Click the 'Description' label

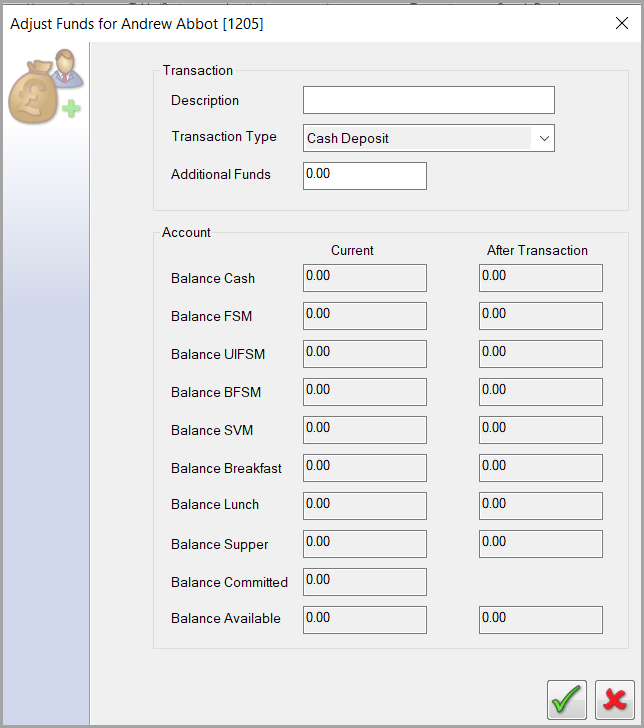click(205, 101)
